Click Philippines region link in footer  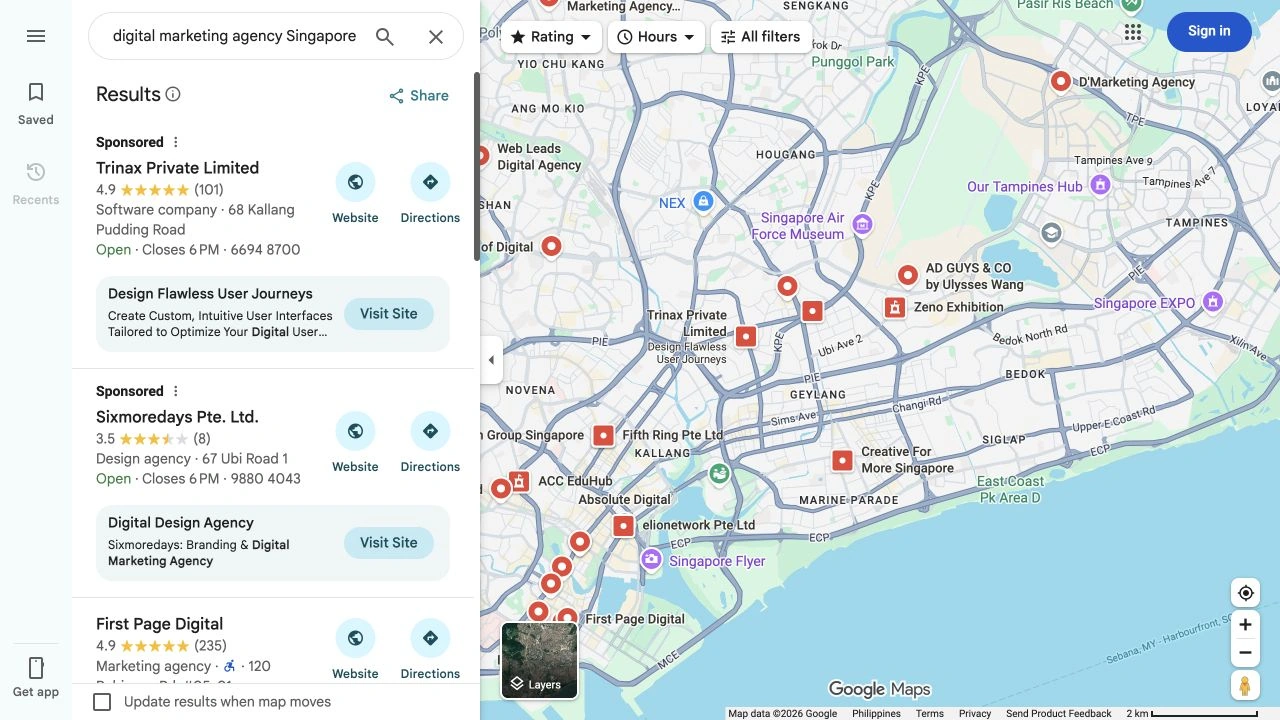(876, 713)
